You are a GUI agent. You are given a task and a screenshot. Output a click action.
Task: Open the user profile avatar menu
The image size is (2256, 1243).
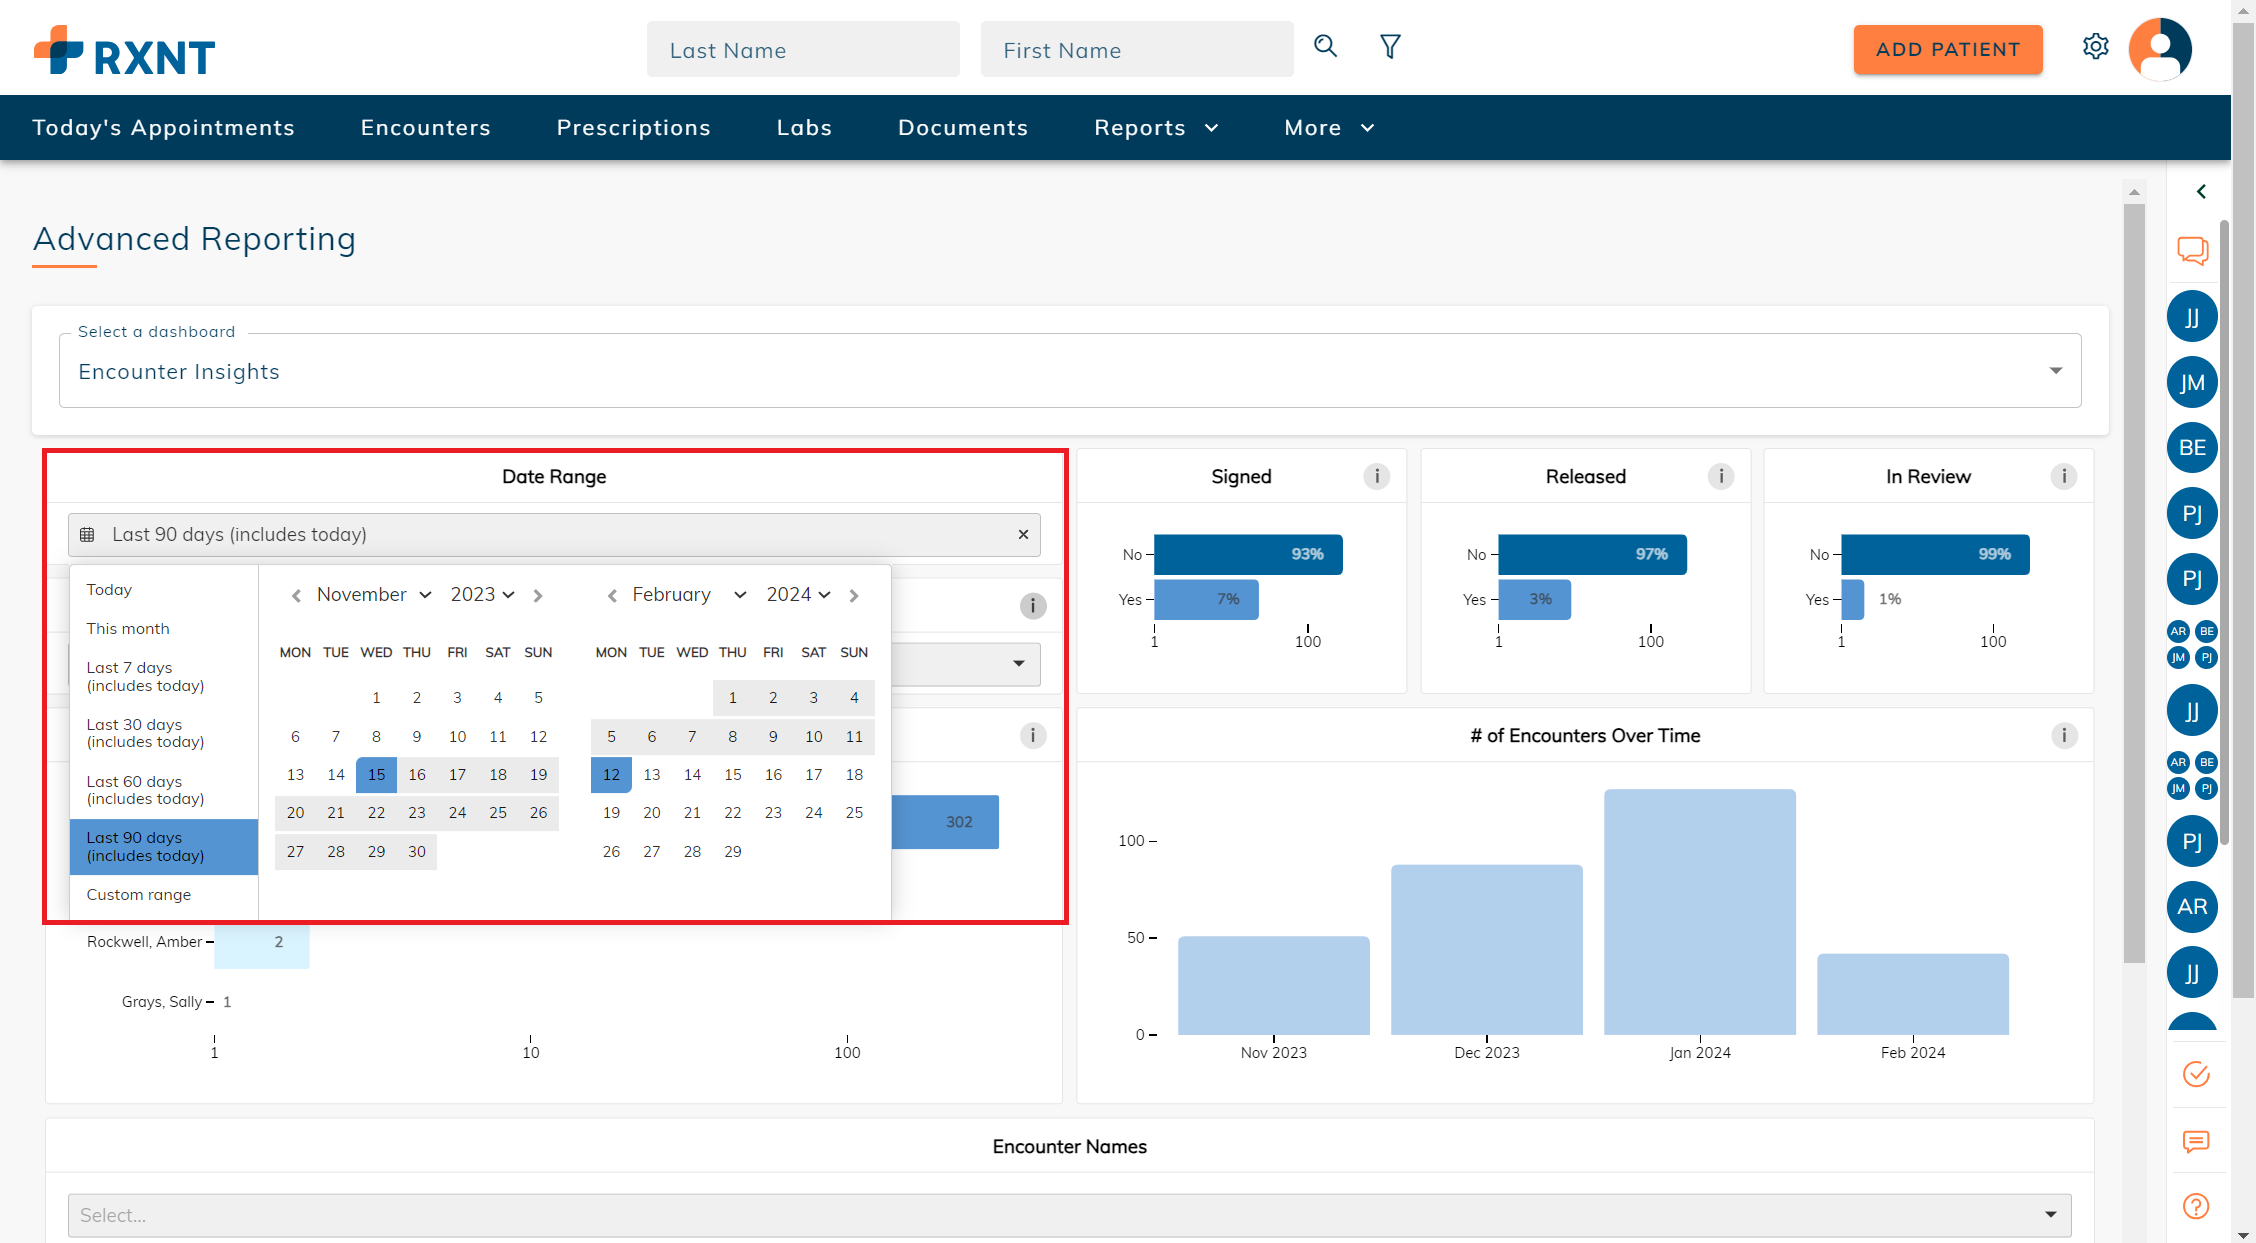(2160, 49)
